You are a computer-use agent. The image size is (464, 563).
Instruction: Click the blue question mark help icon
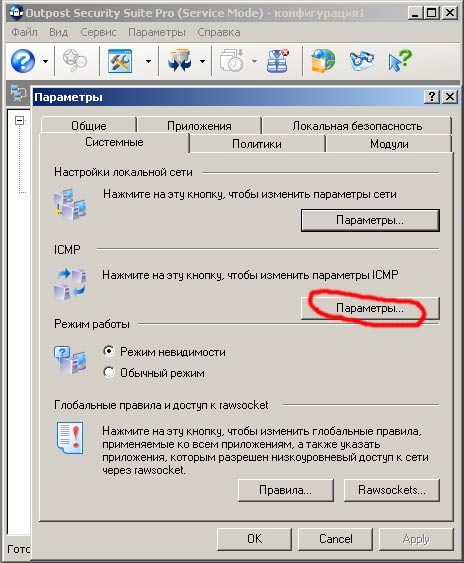(23, 61)
